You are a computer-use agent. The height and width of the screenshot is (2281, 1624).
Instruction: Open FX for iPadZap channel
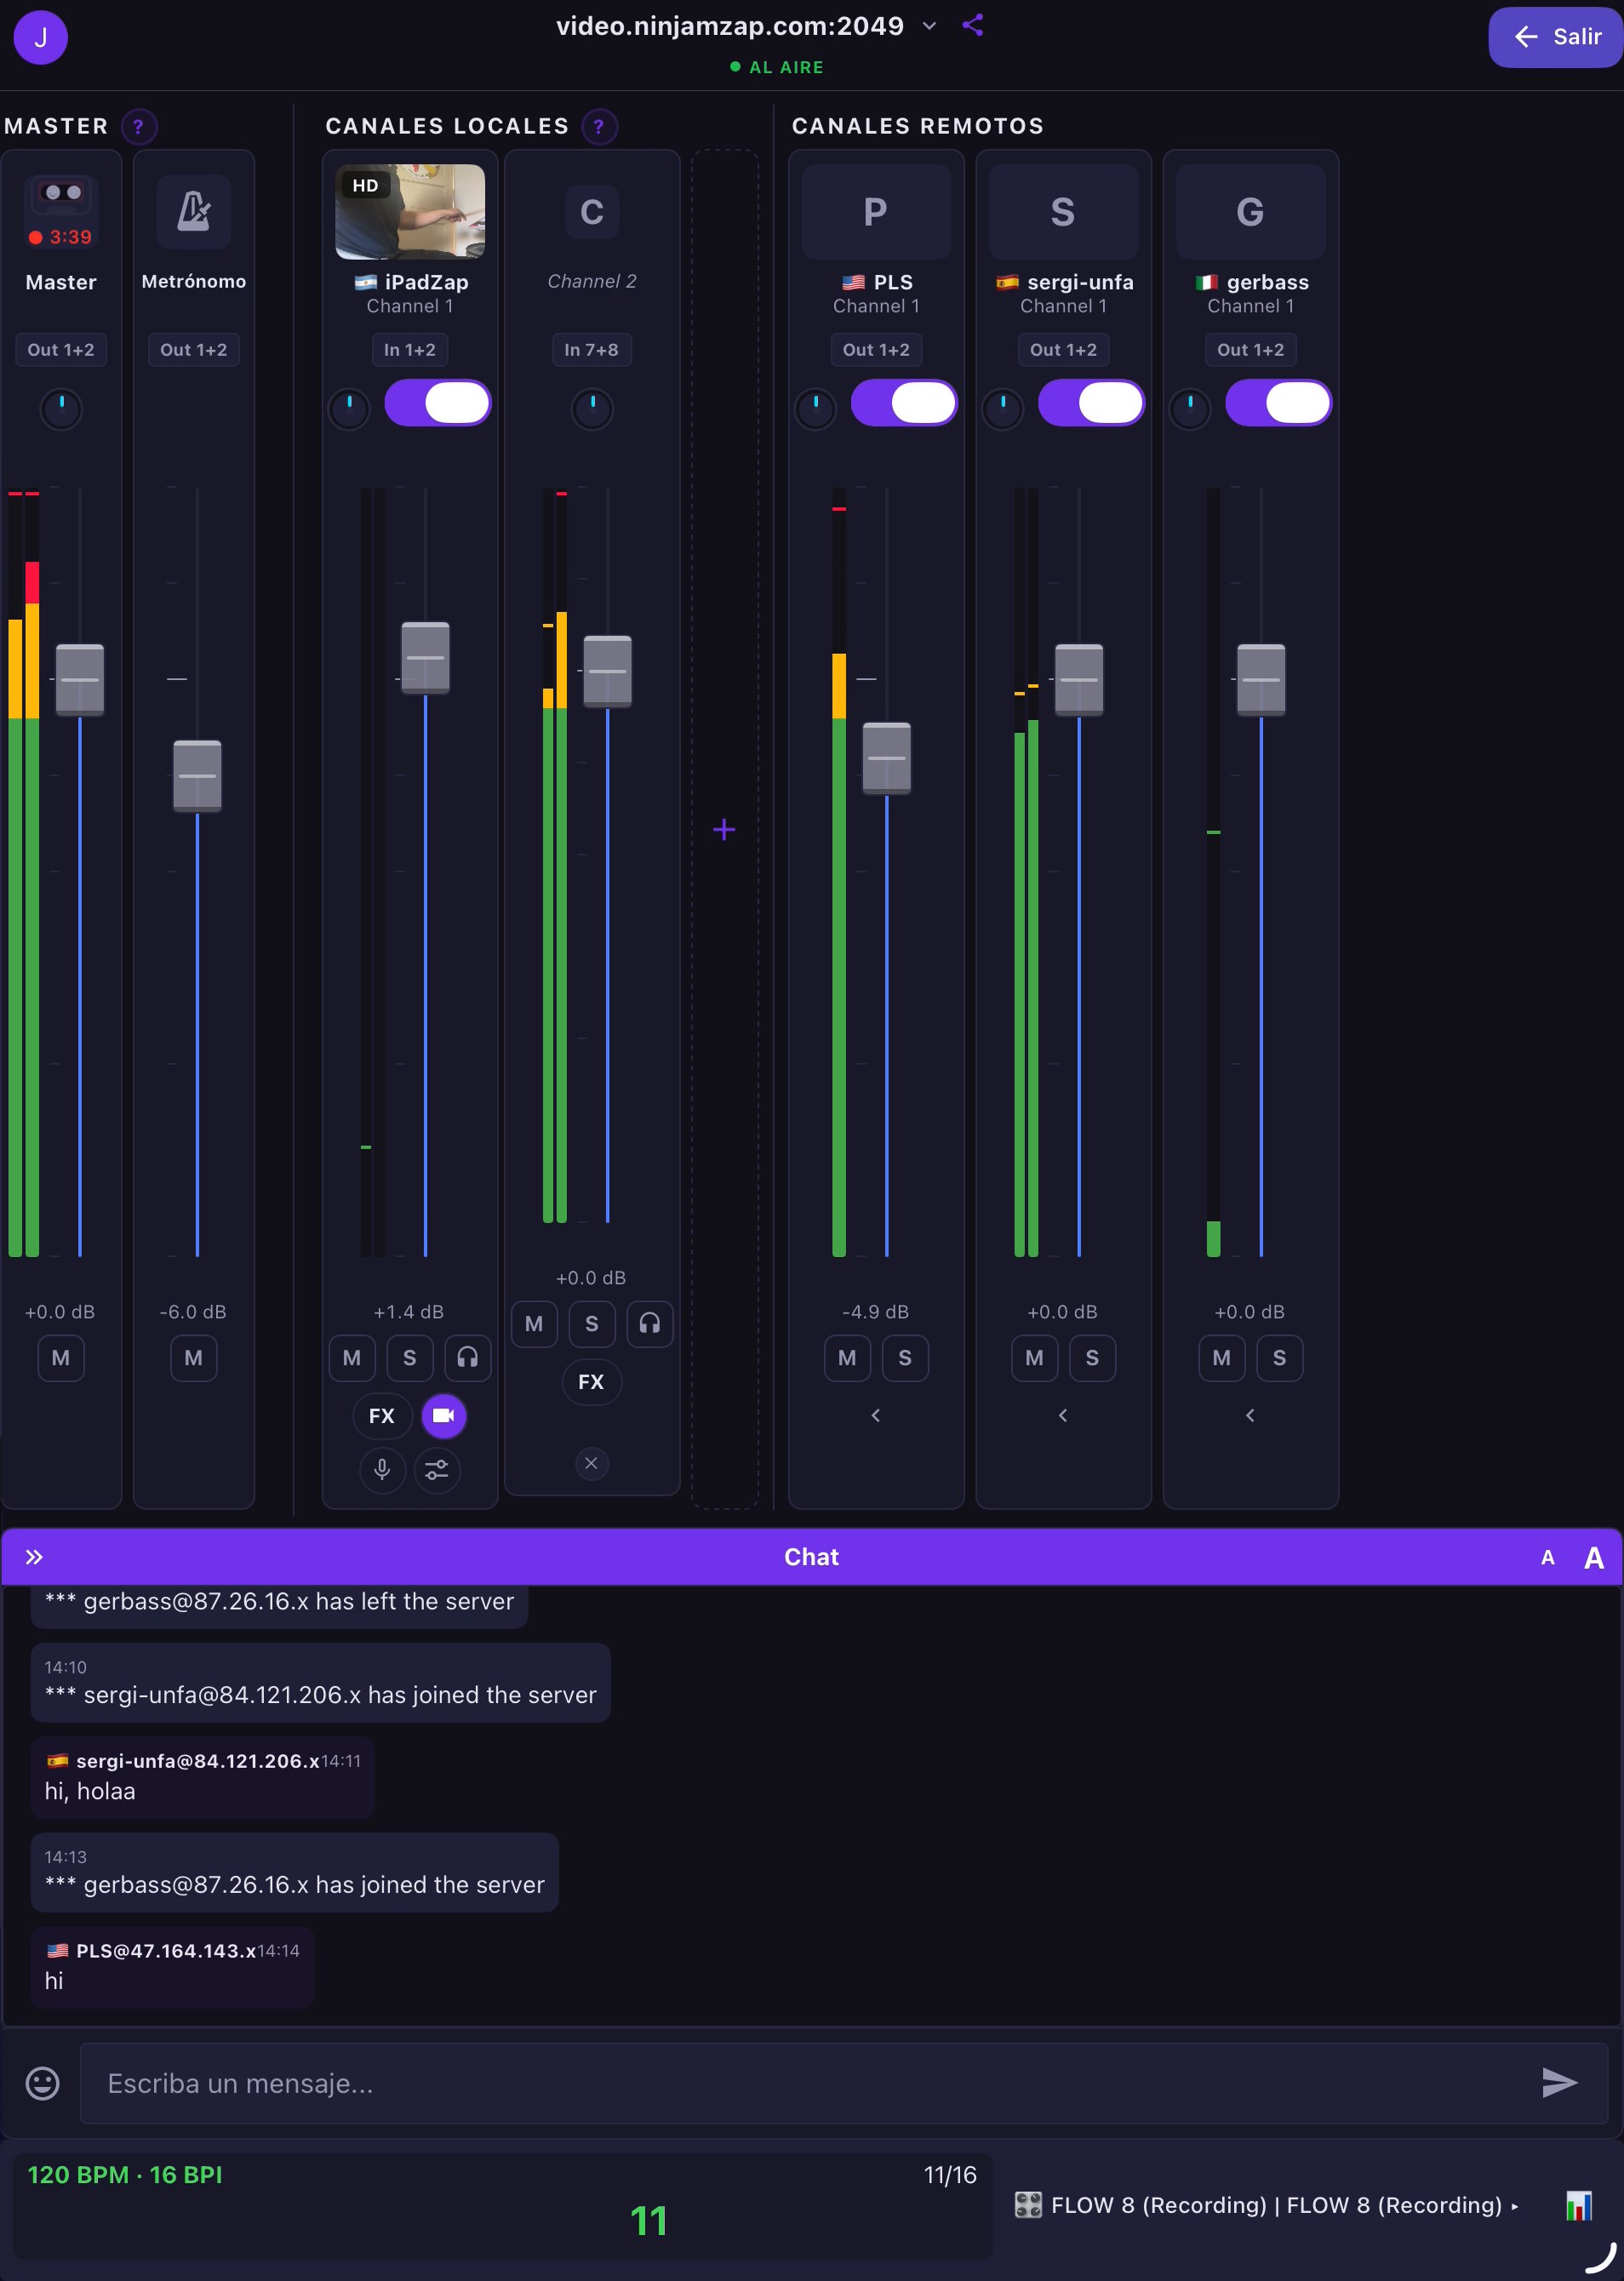pyautogui.click(x=382, y=1416)
